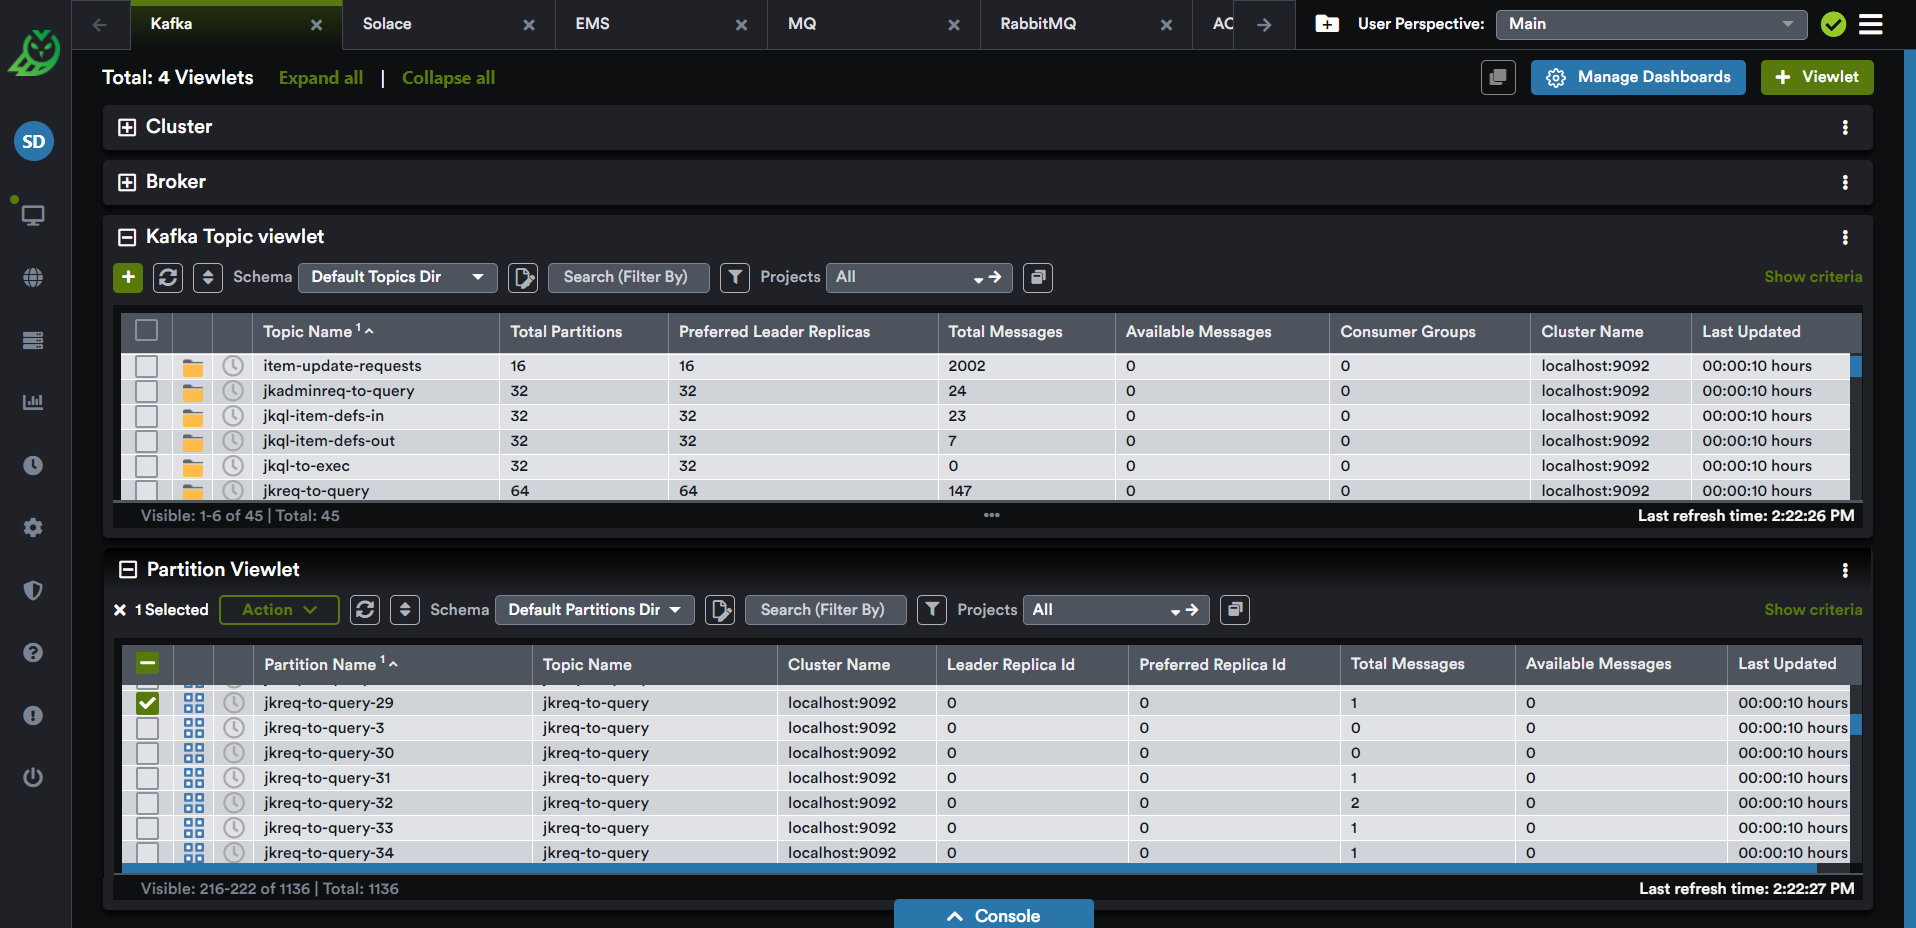
Task: Click the power logout sidebar icon
Action: click(33, 777)
